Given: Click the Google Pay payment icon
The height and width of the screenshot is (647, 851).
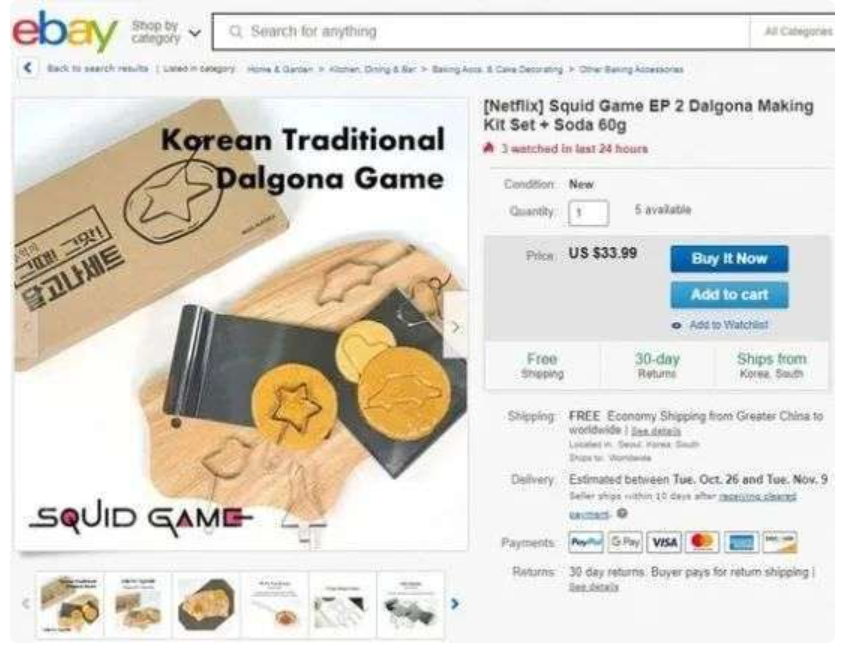Looking at the screenshot, I should pos(625,542).
